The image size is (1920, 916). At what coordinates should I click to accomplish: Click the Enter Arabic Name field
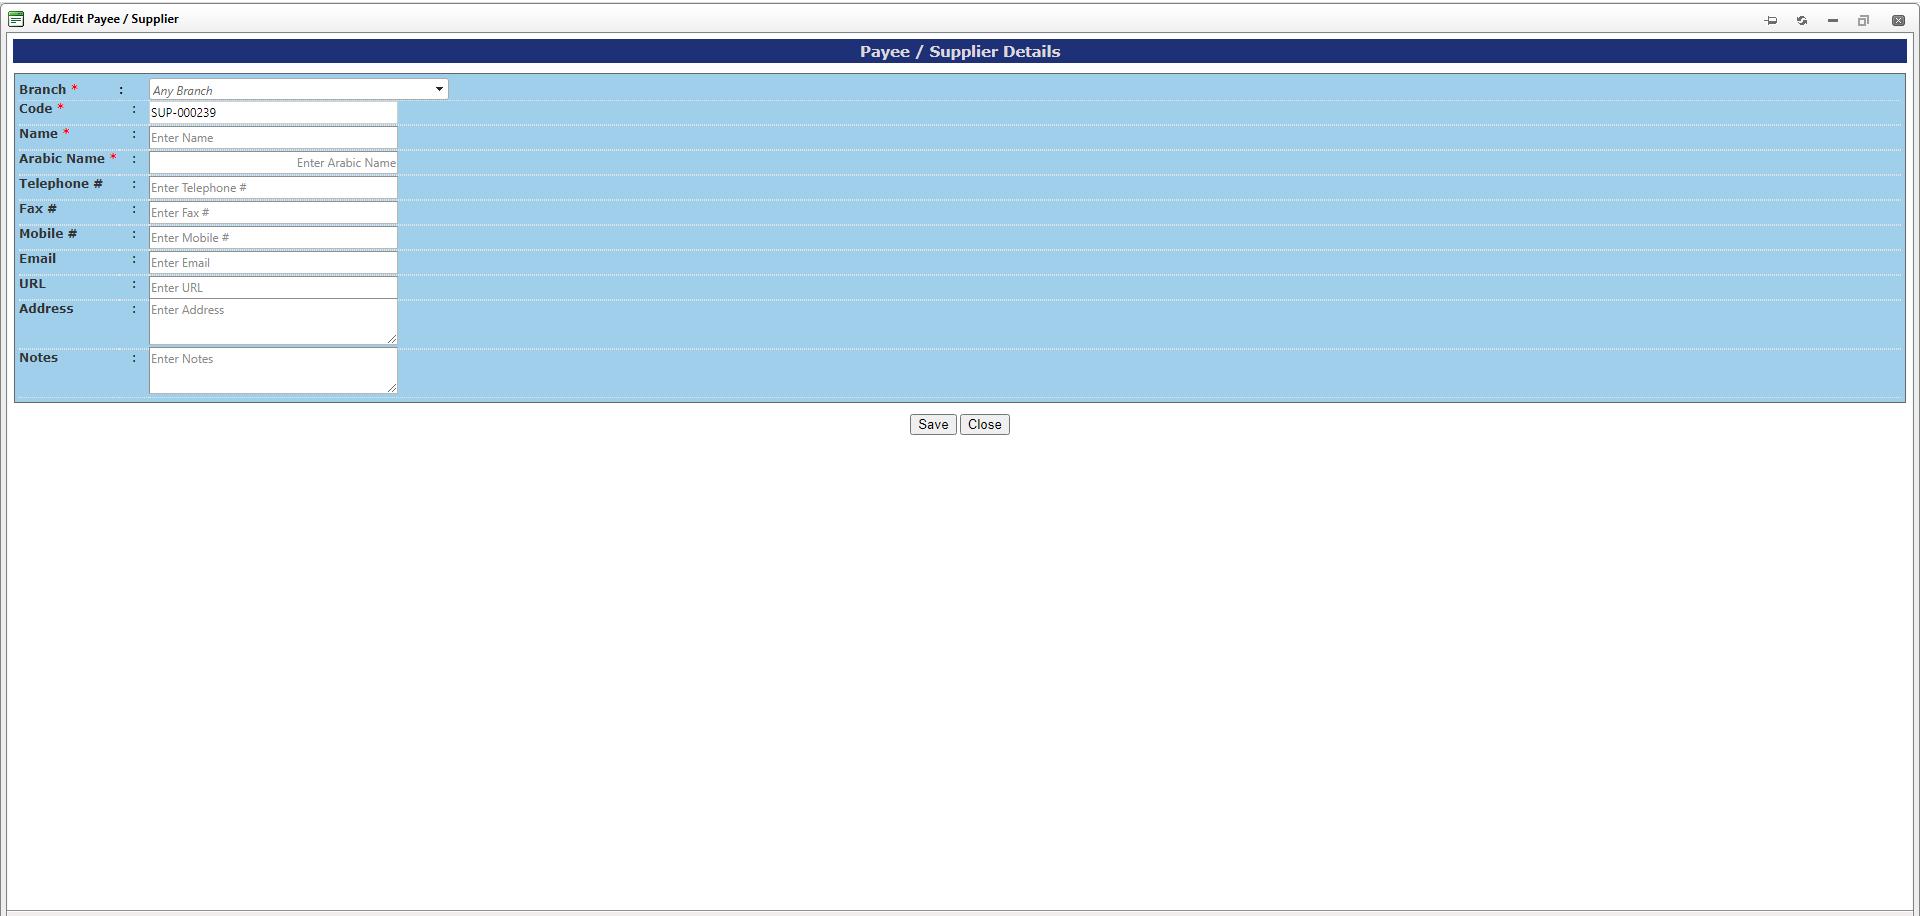[272, 162]
